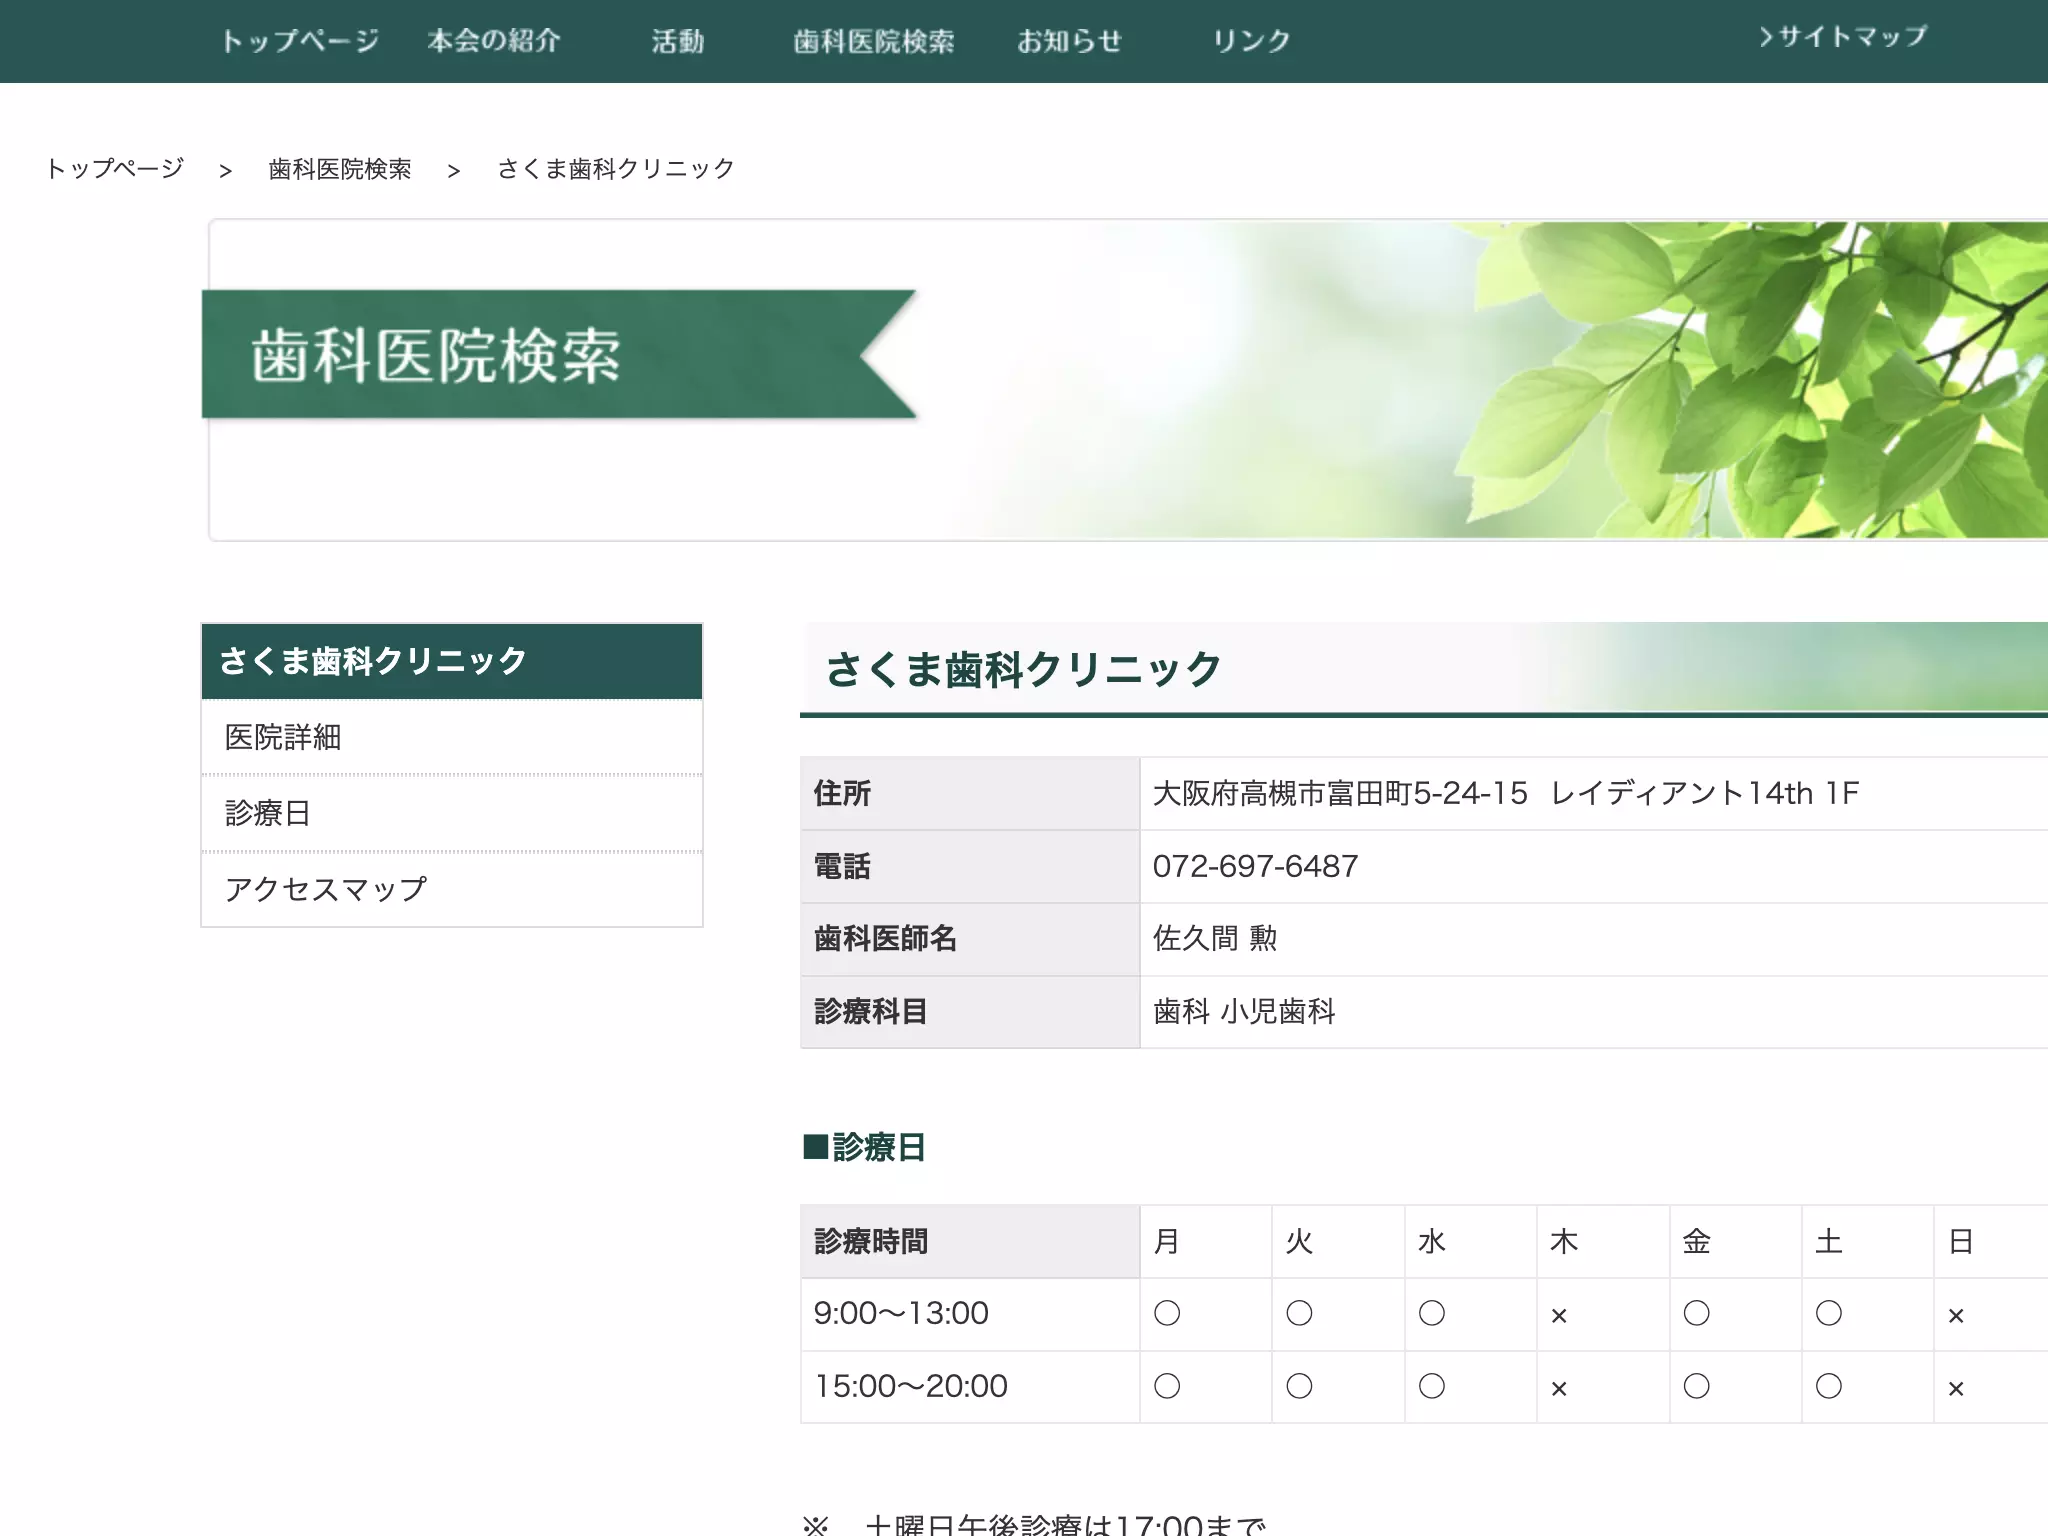Select 診療日 in the sidebar
2048x1536 pixels.
coord(452,813)
